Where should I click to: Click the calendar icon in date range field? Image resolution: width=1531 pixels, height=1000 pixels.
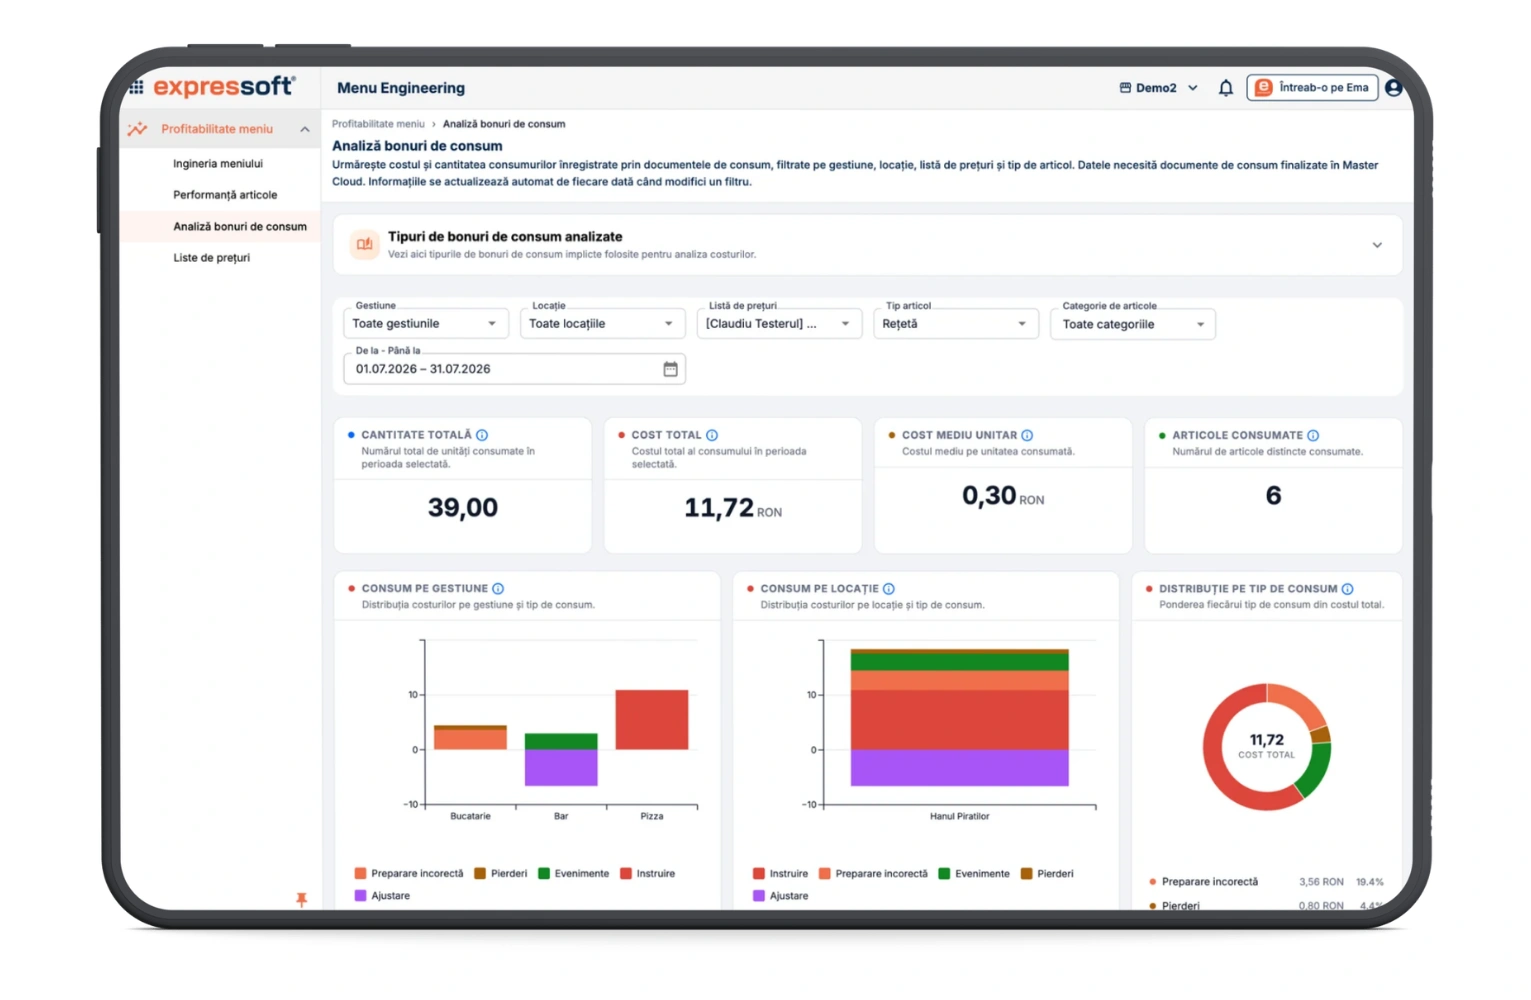[x=670, y=369]
